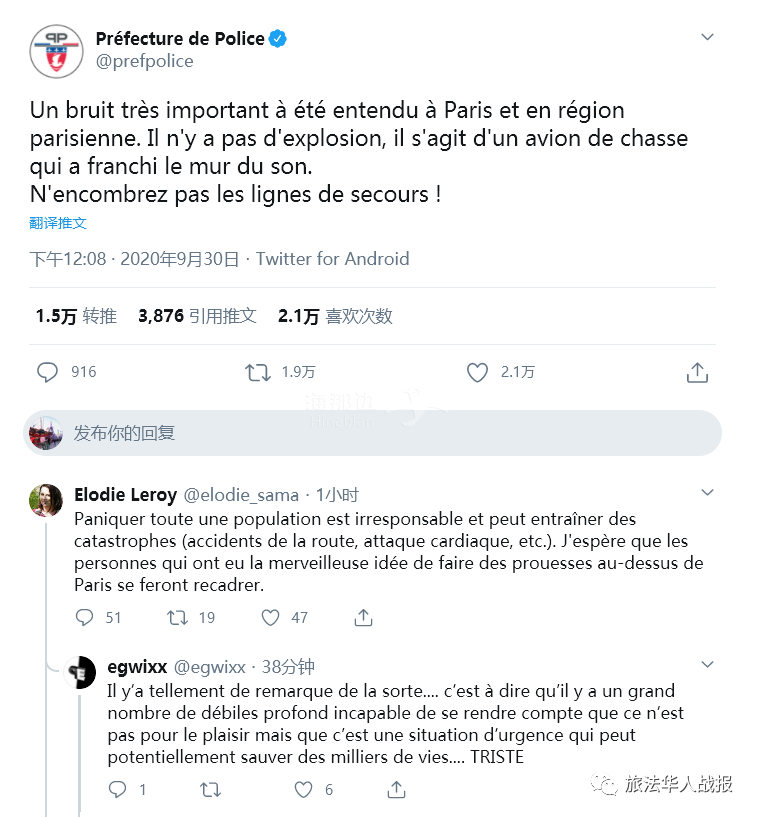View the 1.5万 转推 retweets list

coord(76,316)
